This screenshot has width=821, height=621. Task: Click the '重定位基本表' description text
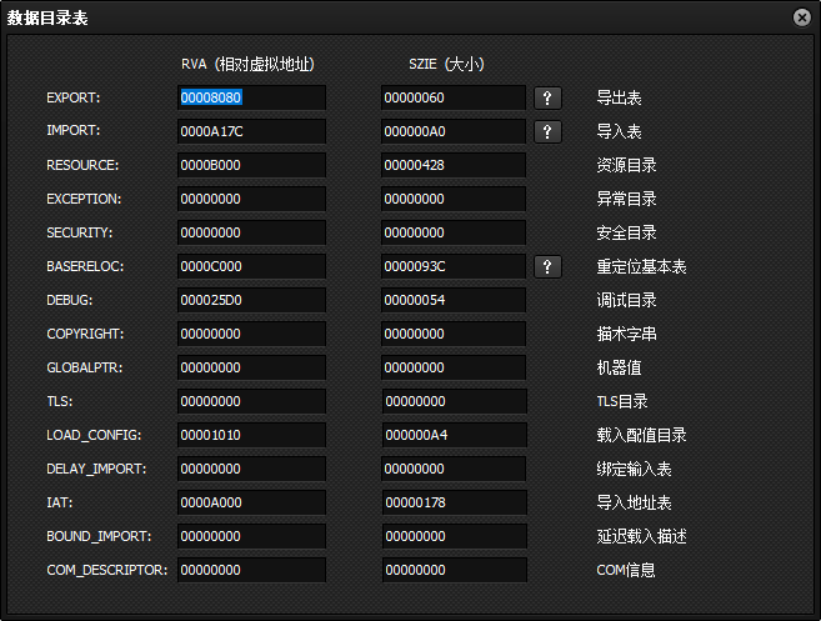(641, 267)
